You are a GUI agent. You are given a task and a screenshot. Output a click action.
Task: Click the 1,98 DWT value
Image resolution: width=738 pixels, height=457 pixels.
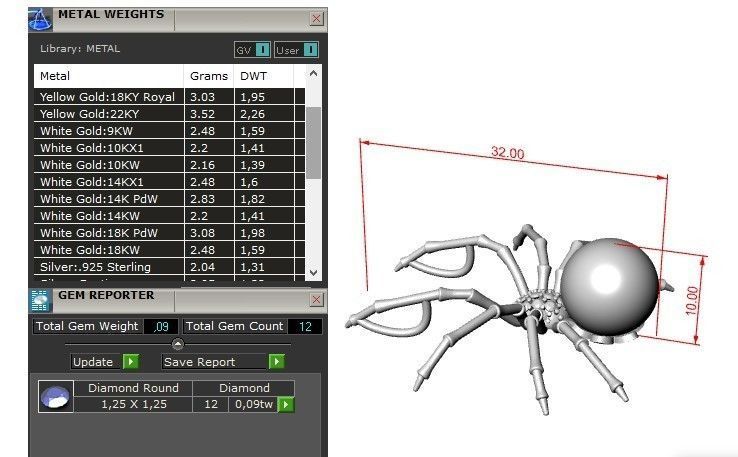coord(252,233)
